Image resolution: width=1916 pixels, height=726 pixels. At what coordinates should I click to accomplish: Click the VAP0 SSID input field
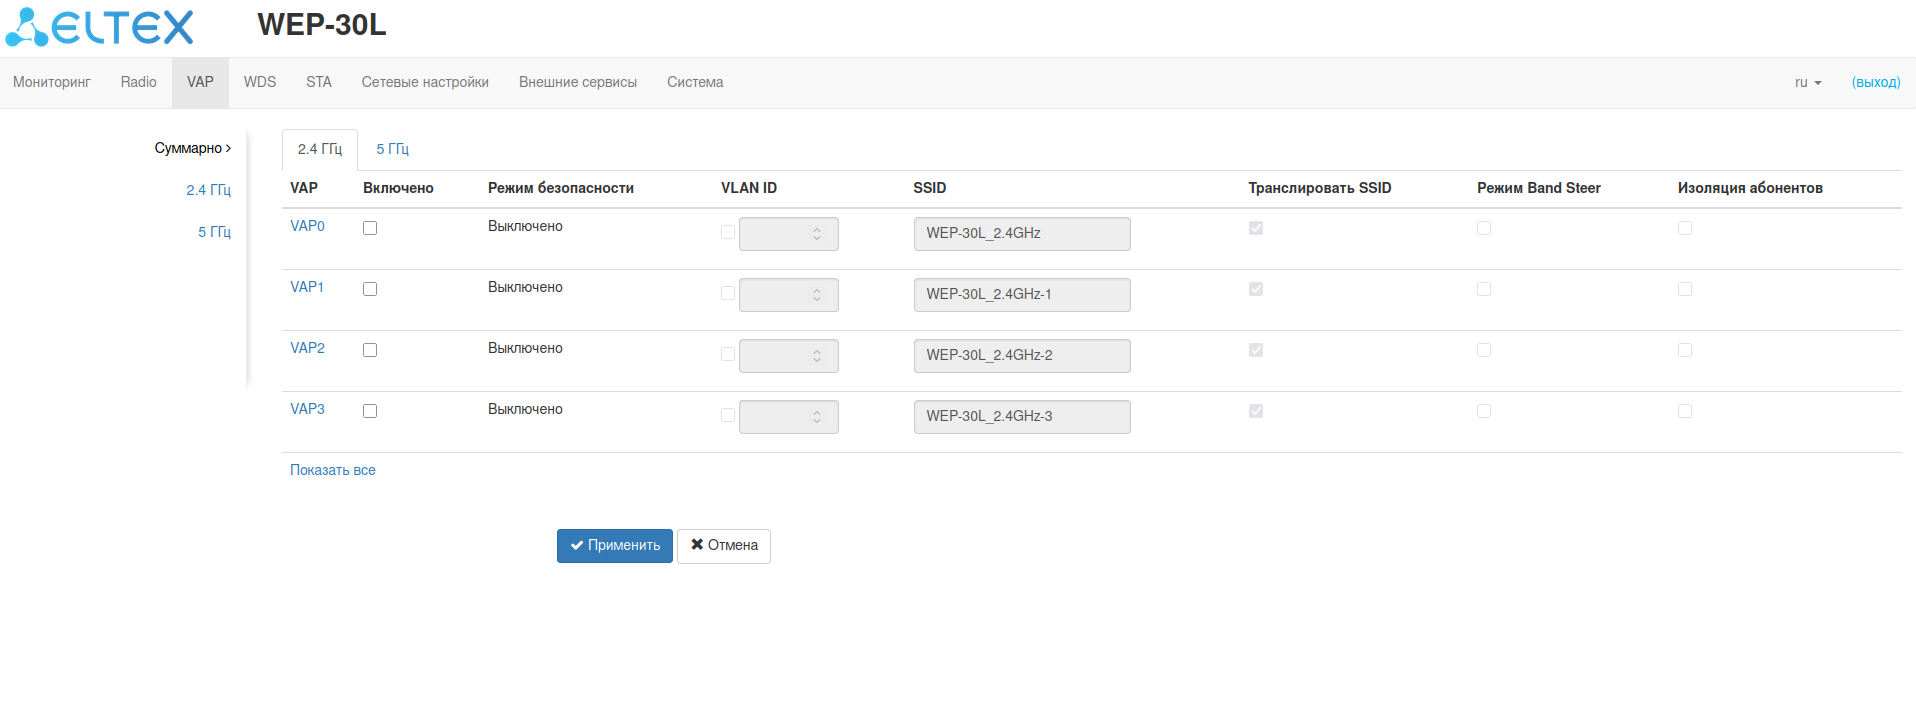click(1021, 234)
